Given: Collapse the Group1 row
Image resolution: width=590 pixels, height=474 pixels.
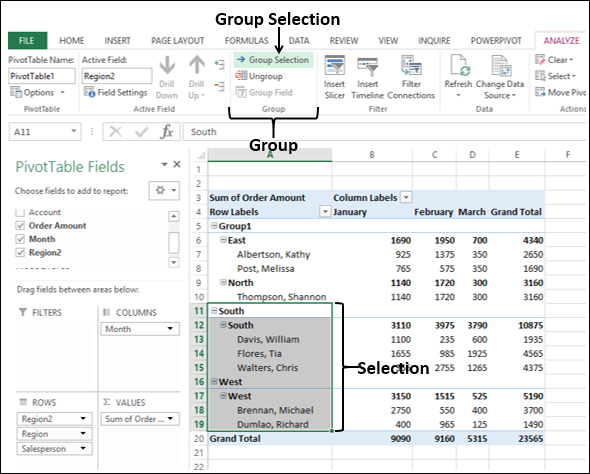Looking at the screenshot, I should 214,226.
